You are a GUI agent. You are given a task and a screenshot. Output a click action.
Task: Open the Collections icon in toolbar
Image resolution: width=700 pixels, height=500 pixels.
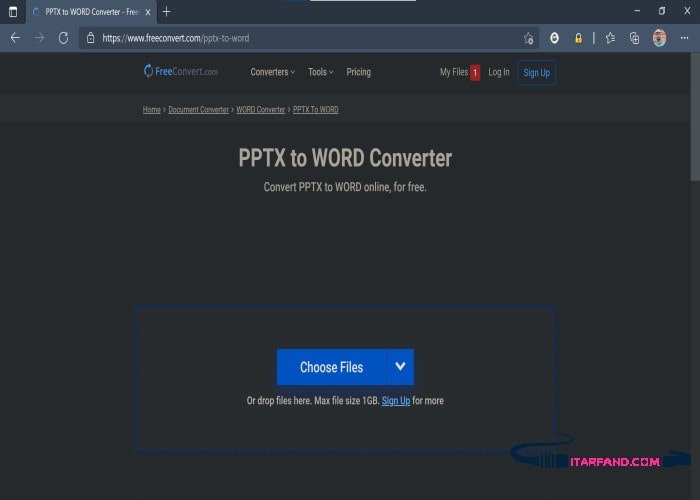click(x=634, y=38)
